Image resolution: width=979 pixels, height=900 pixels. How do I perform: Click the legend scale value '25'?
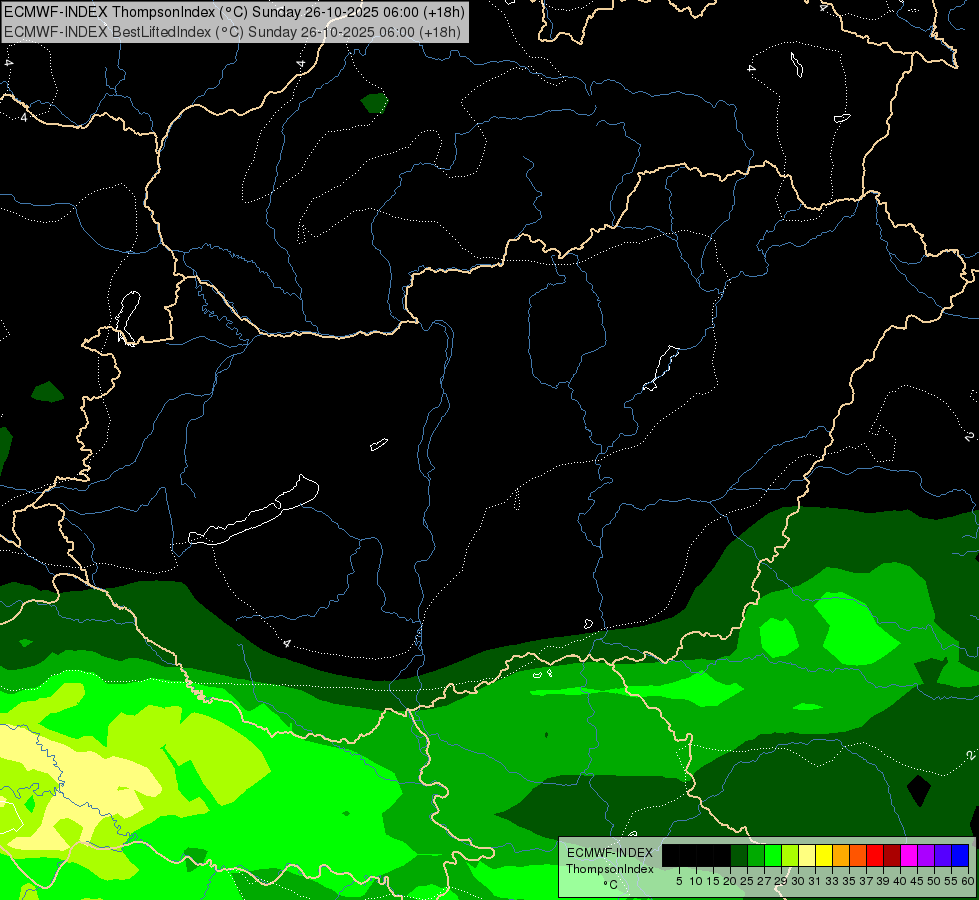(x=747, y=881)
